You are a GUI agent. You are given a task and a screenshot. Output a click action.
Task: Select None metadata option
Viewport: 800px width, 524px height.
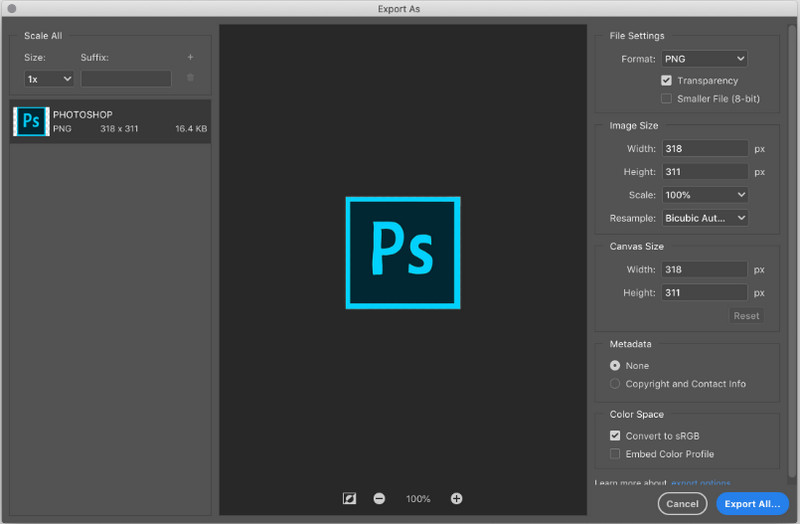pos(615,366)
